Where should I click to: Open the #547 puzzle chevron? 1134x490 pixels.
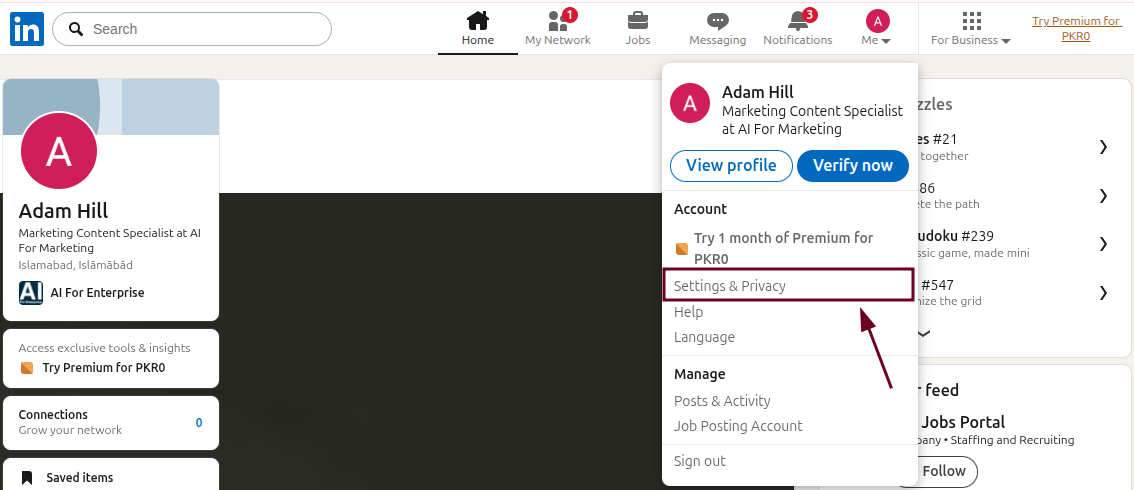pyautogui.click(x=1103, y=292)
